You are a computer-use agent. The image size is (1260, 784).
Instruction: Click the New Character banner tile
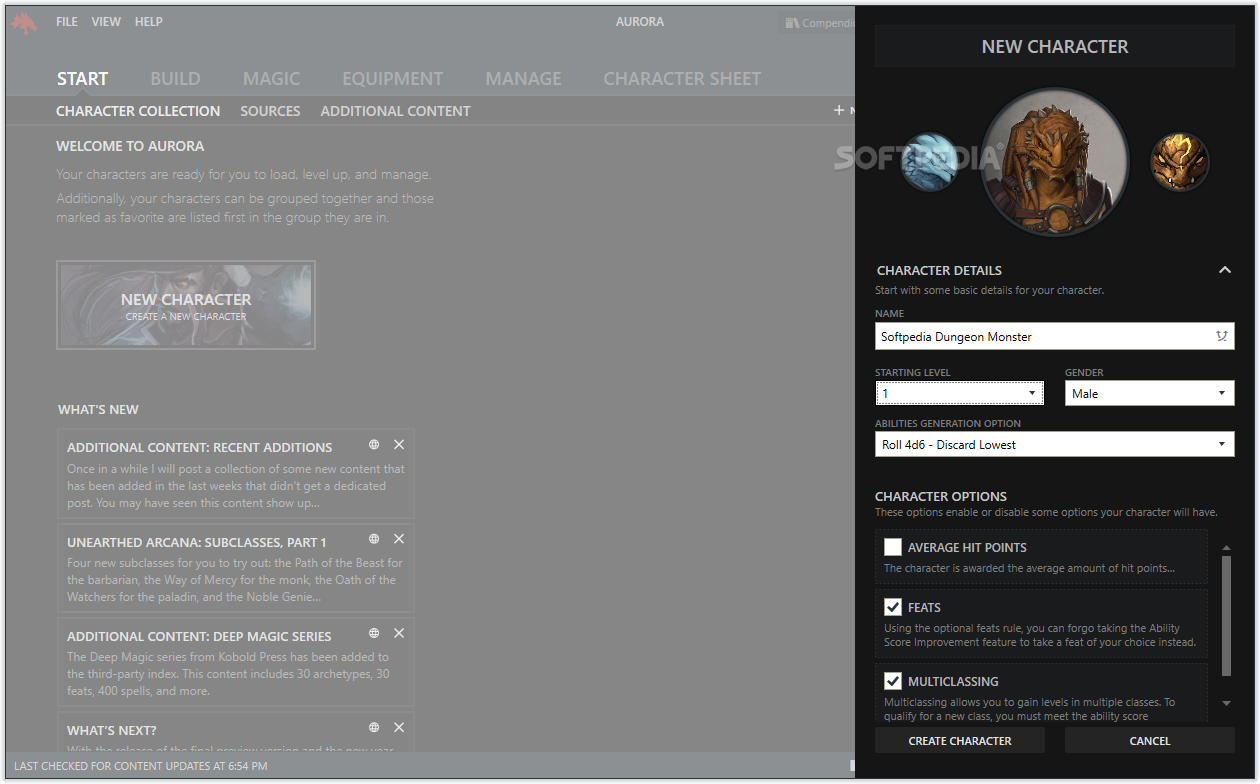(x=186, y=305)
